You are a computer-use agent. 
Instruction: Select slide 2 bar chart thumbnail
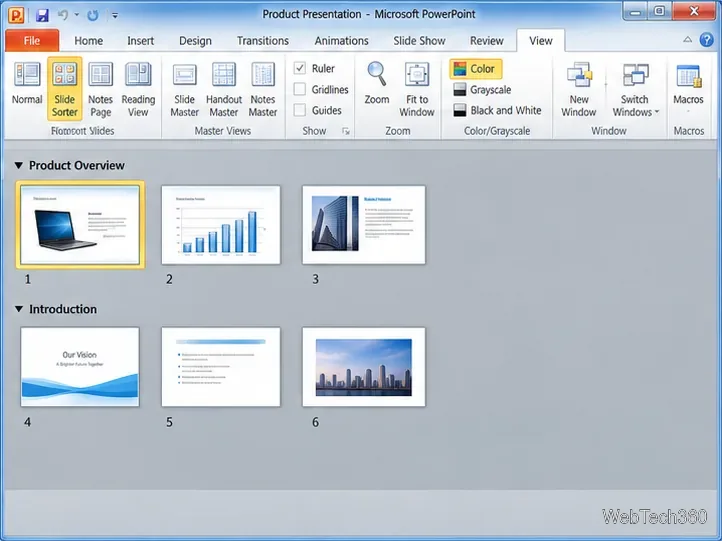click(221, 225)
